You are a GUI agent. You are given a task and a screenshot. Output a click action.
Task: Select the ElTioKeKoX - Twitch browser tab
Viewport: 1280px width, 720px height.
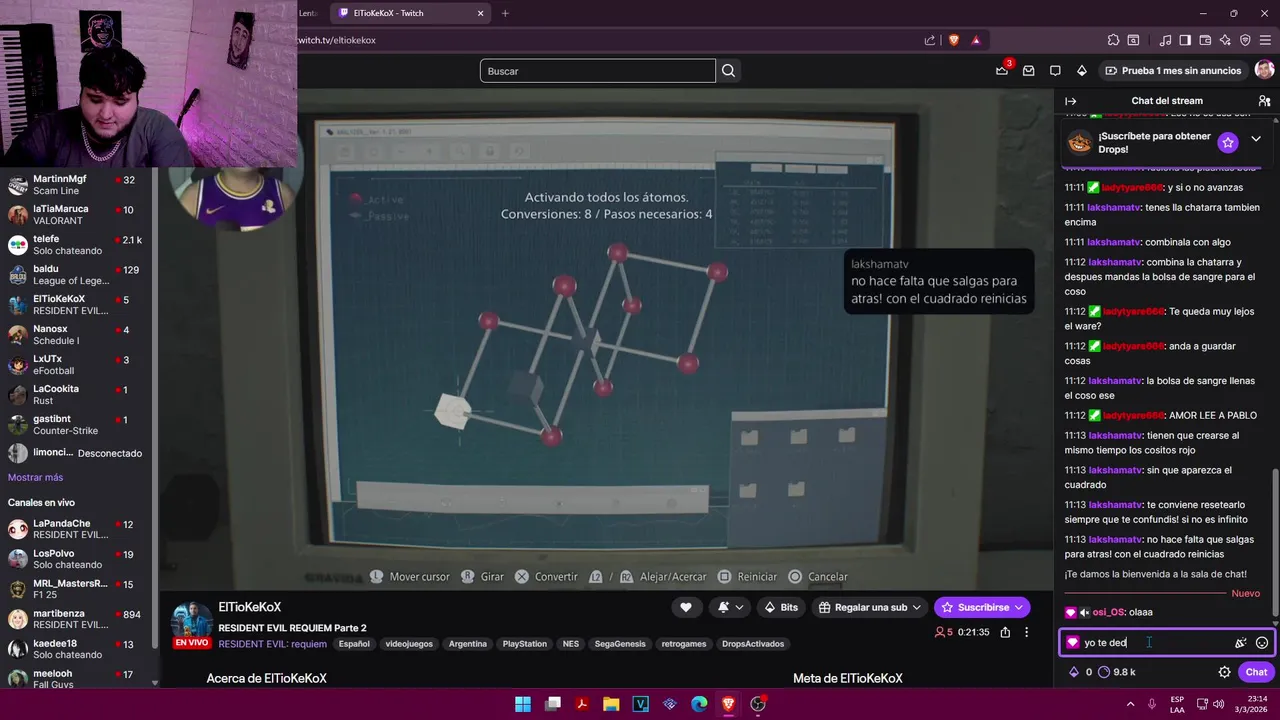tap(409, 13)
